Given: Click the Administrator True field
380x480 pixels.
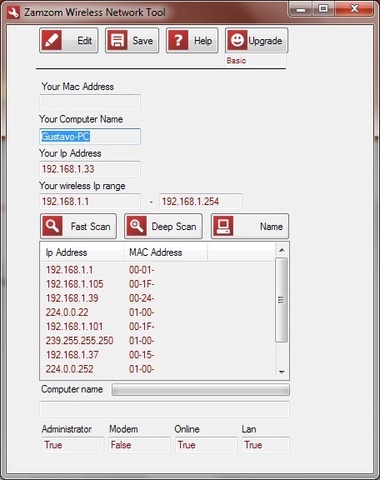Looking at the screenshot, I should [73, 445].
